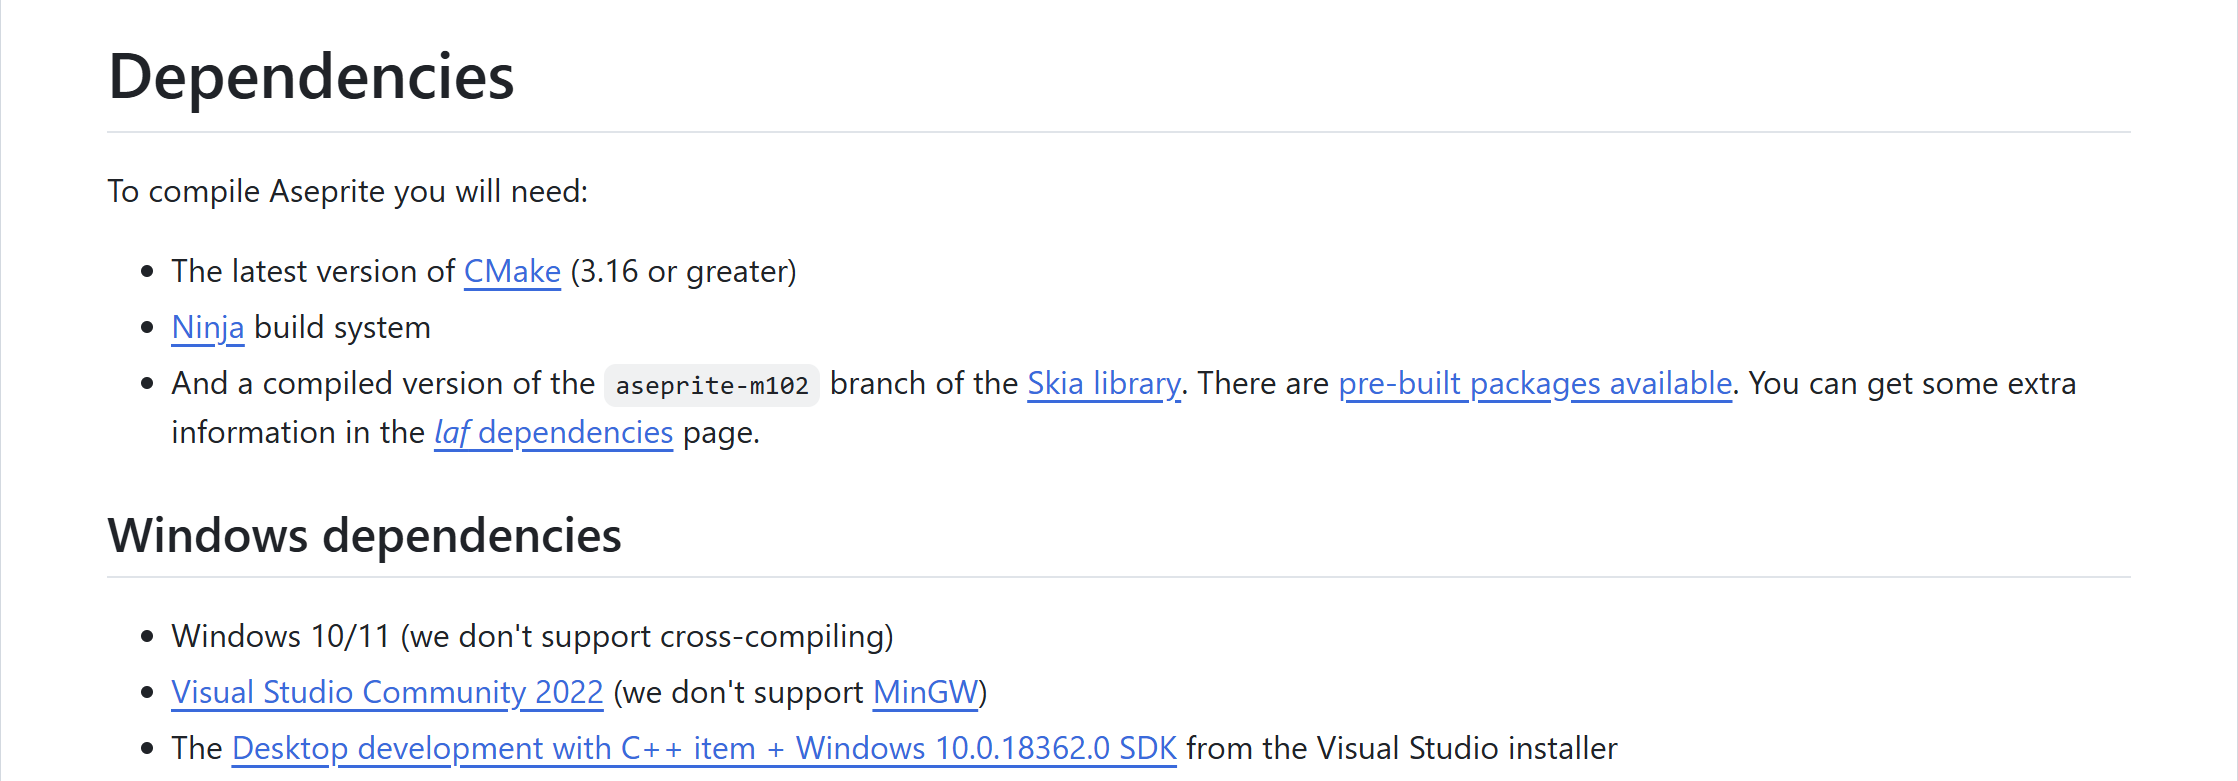Open the CMake link
This screenshot has width=2238, height=781.
pyautogui.click(x=512, y=272)
